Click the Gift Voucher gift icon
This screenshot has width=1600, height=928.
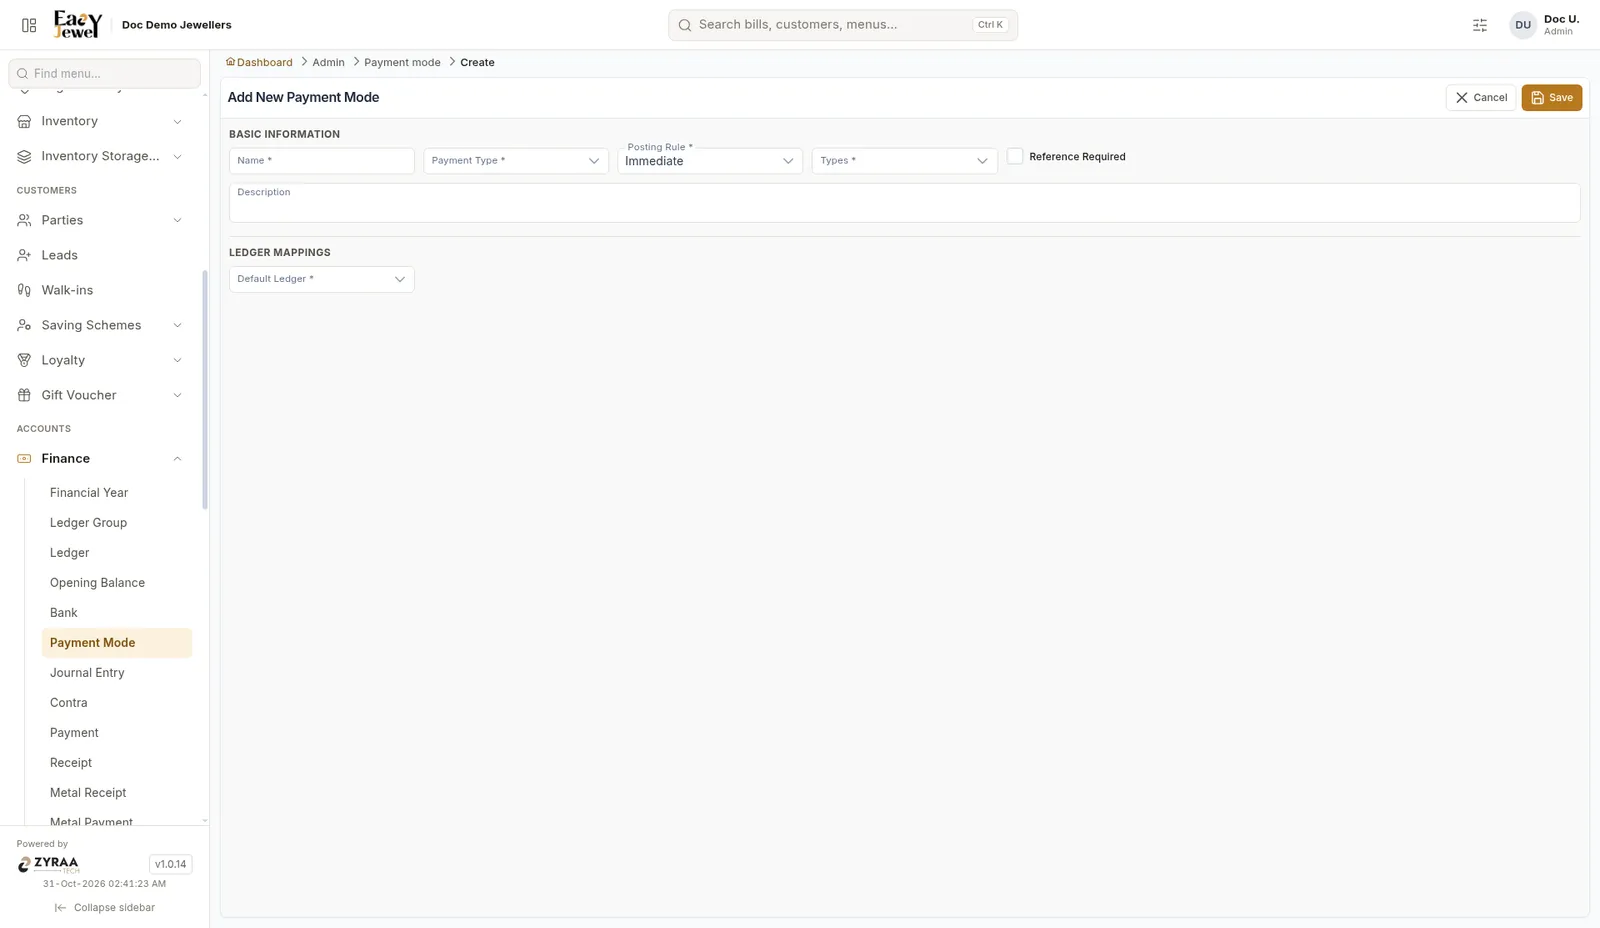pyautogui.click(x=24, y=395)
